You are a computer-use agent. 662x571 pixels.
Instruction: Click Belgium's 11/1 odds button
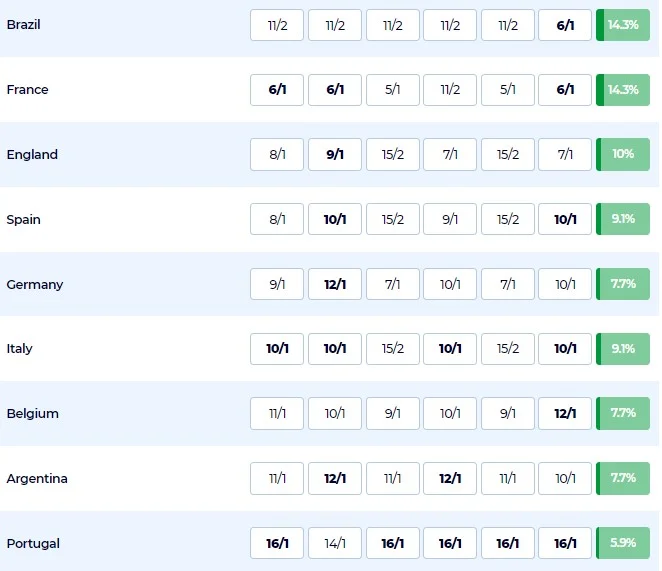(277, 414)
